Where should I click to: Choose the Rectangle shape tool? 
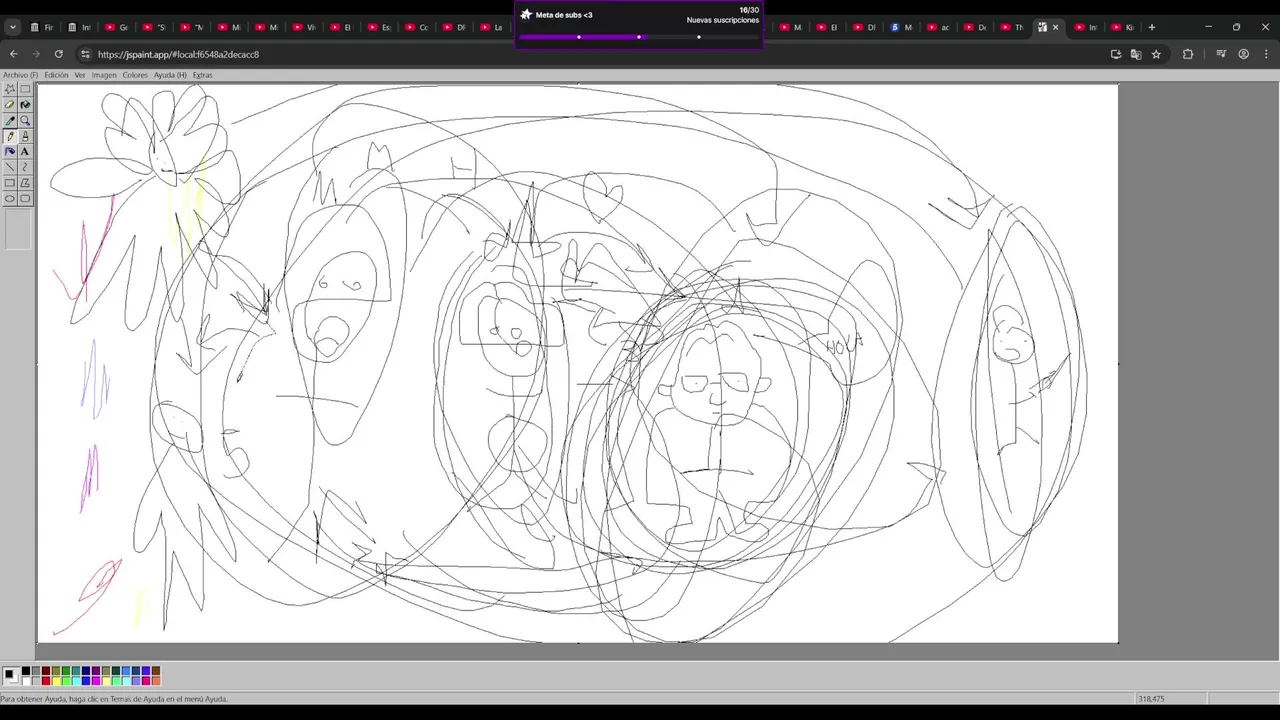pos(10,183)
